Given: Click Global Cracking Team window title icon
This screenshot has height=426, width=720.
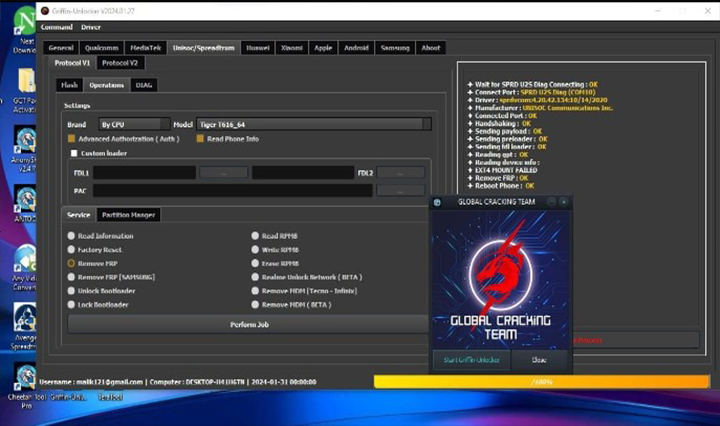Looking at the screenshot, I should (437, 202).
